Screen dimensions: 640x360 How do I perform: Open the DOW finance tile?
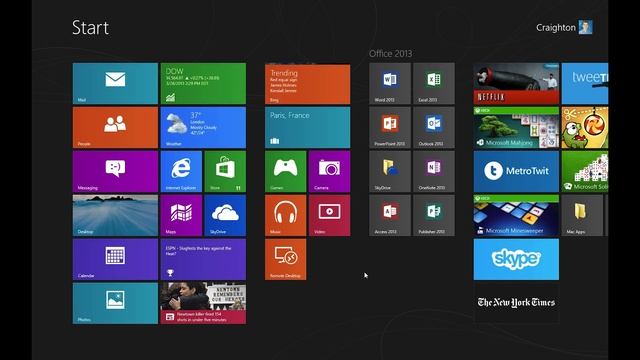coord(203,83)
